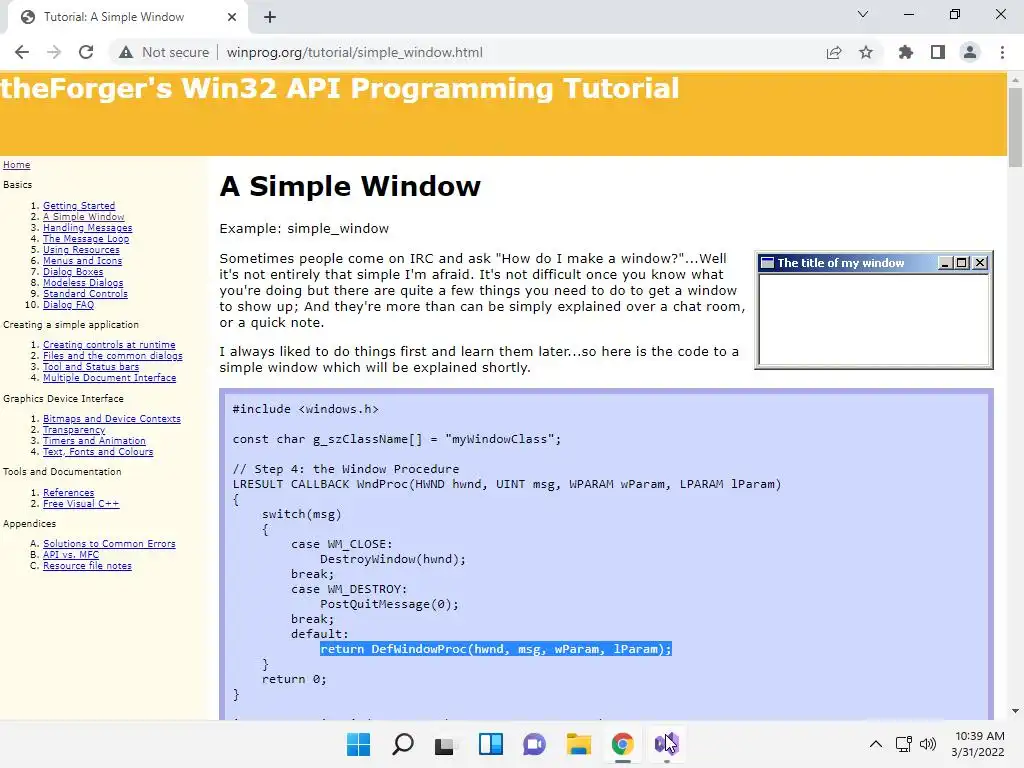The height and width of the screenshot is (768, 1024).
Task: Open Creating controls at runtime link
Action: (x=109, y=345)
